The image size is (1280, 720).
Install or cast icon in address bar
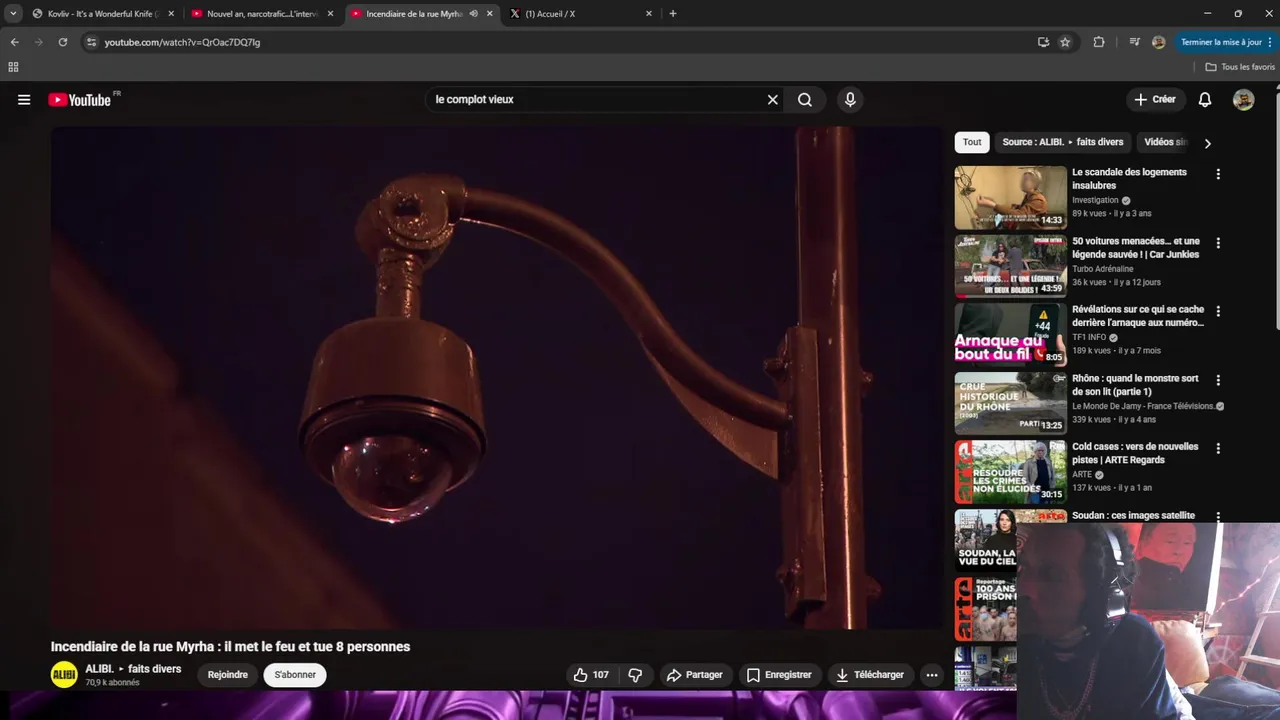coord(1043,42)
